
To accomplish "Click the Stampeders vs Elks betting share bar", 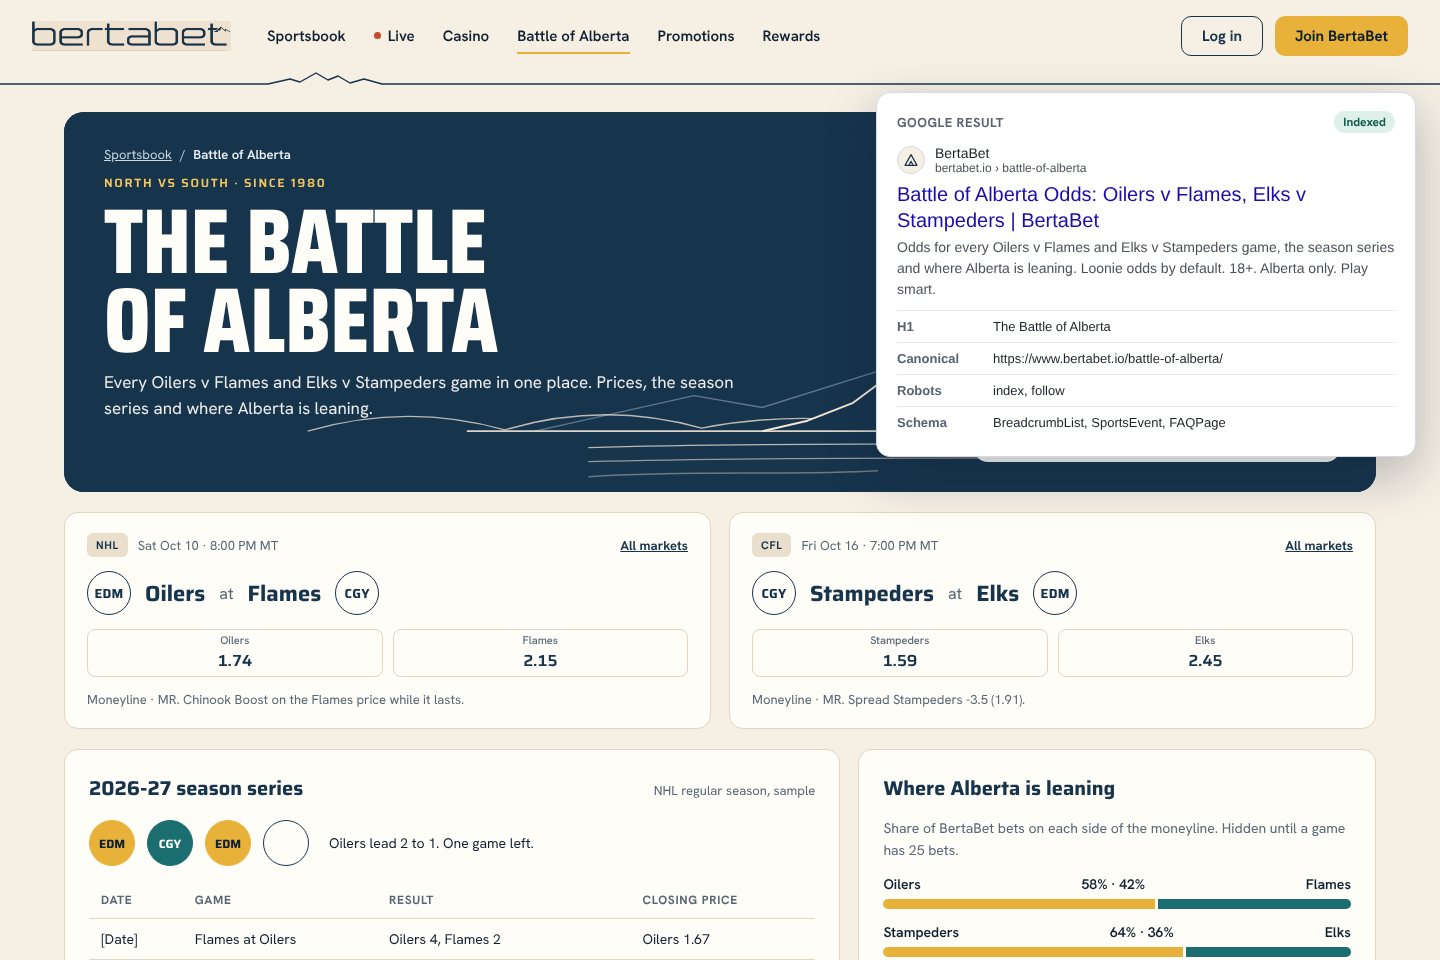I will tap(1117, 952).
